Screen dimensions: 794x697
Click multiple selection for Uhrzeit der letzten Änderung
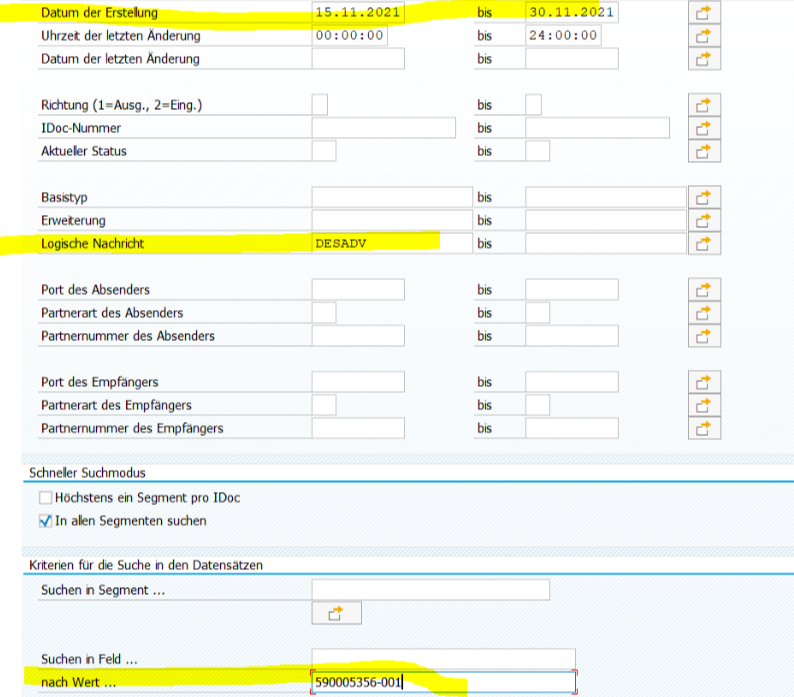coord(704,36)
